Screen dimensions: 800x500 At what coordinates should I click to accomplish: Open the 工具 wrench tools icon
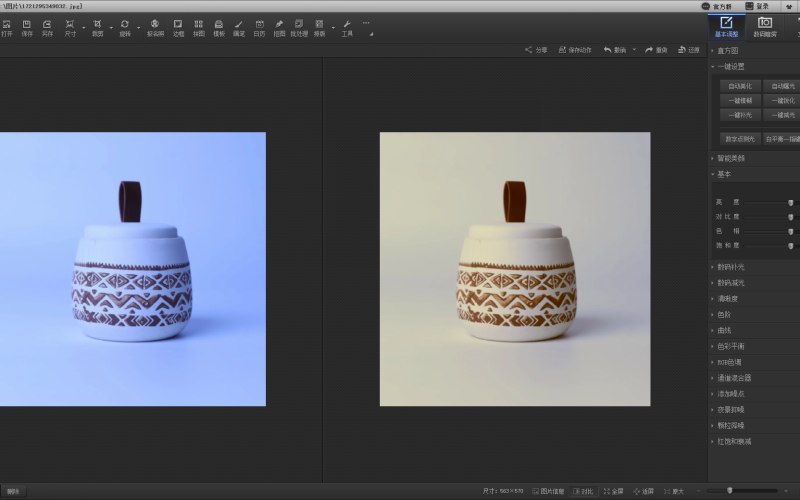(347, 28)
